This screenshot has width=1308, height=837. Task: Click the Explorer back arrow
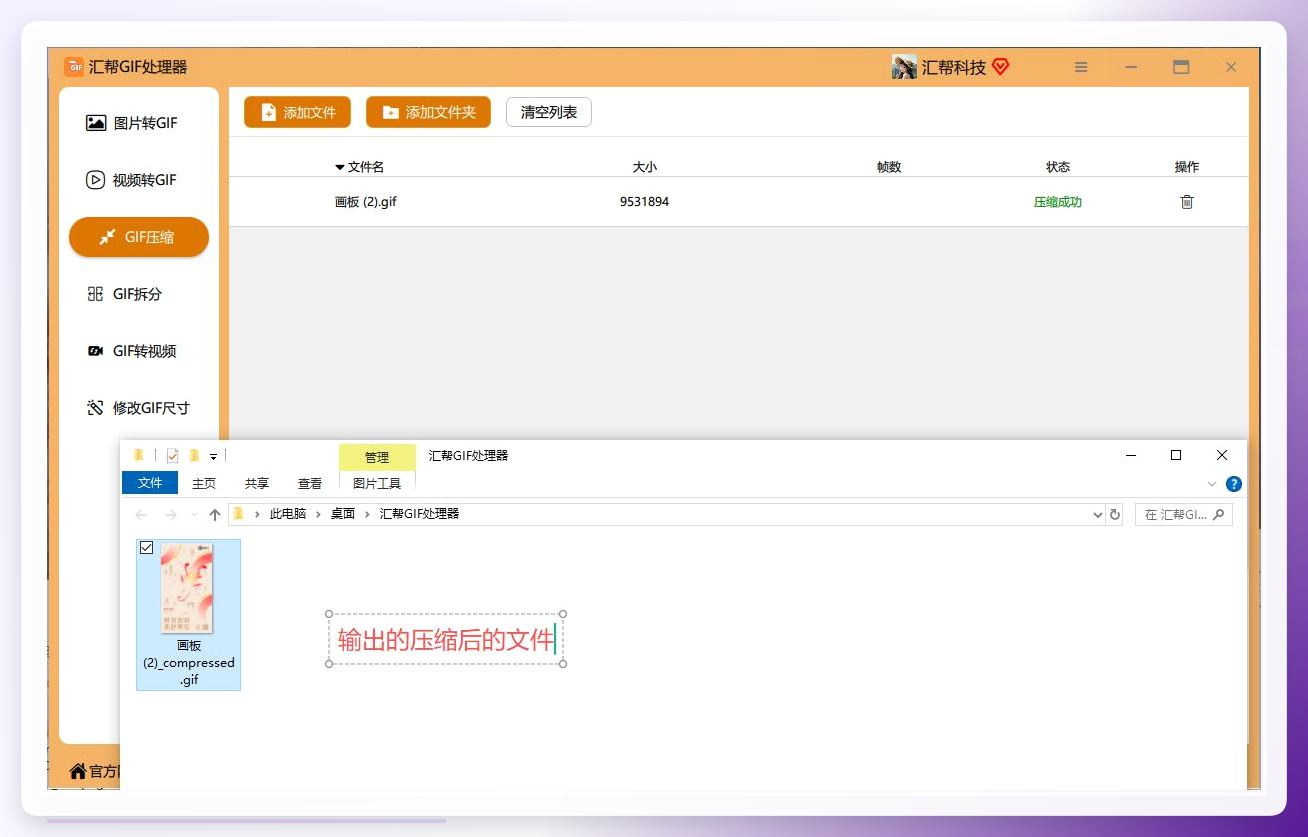point(141,515)
